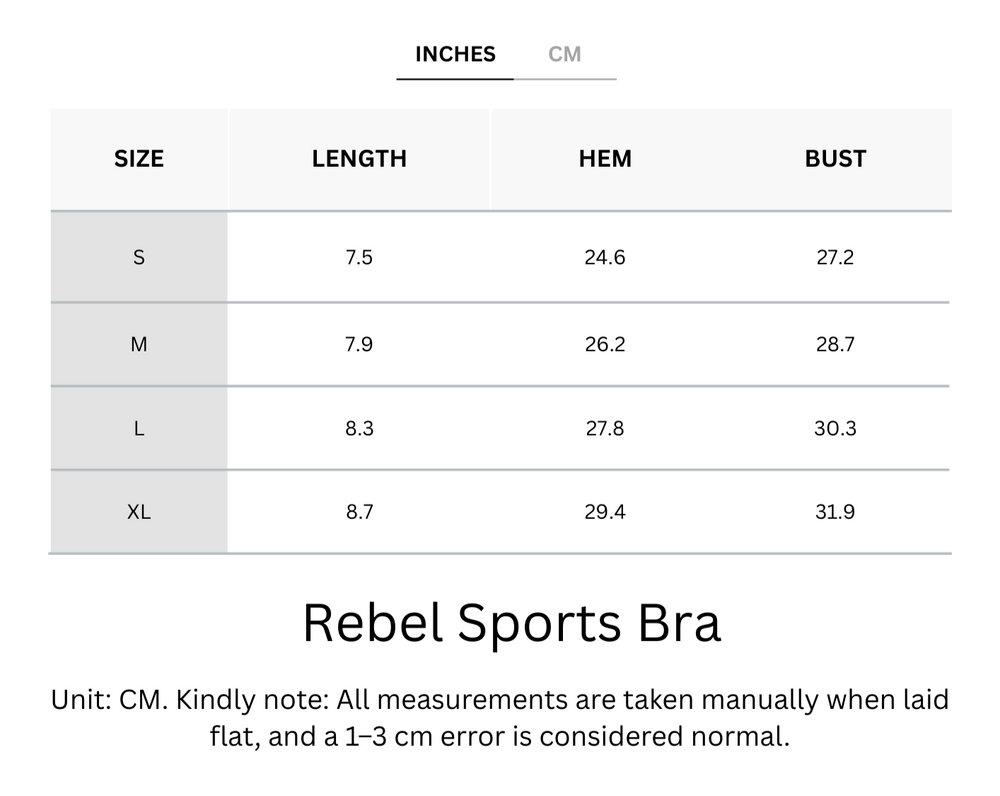Click the 30.3 bust value

pyautogui.click(x=835, y=428)
